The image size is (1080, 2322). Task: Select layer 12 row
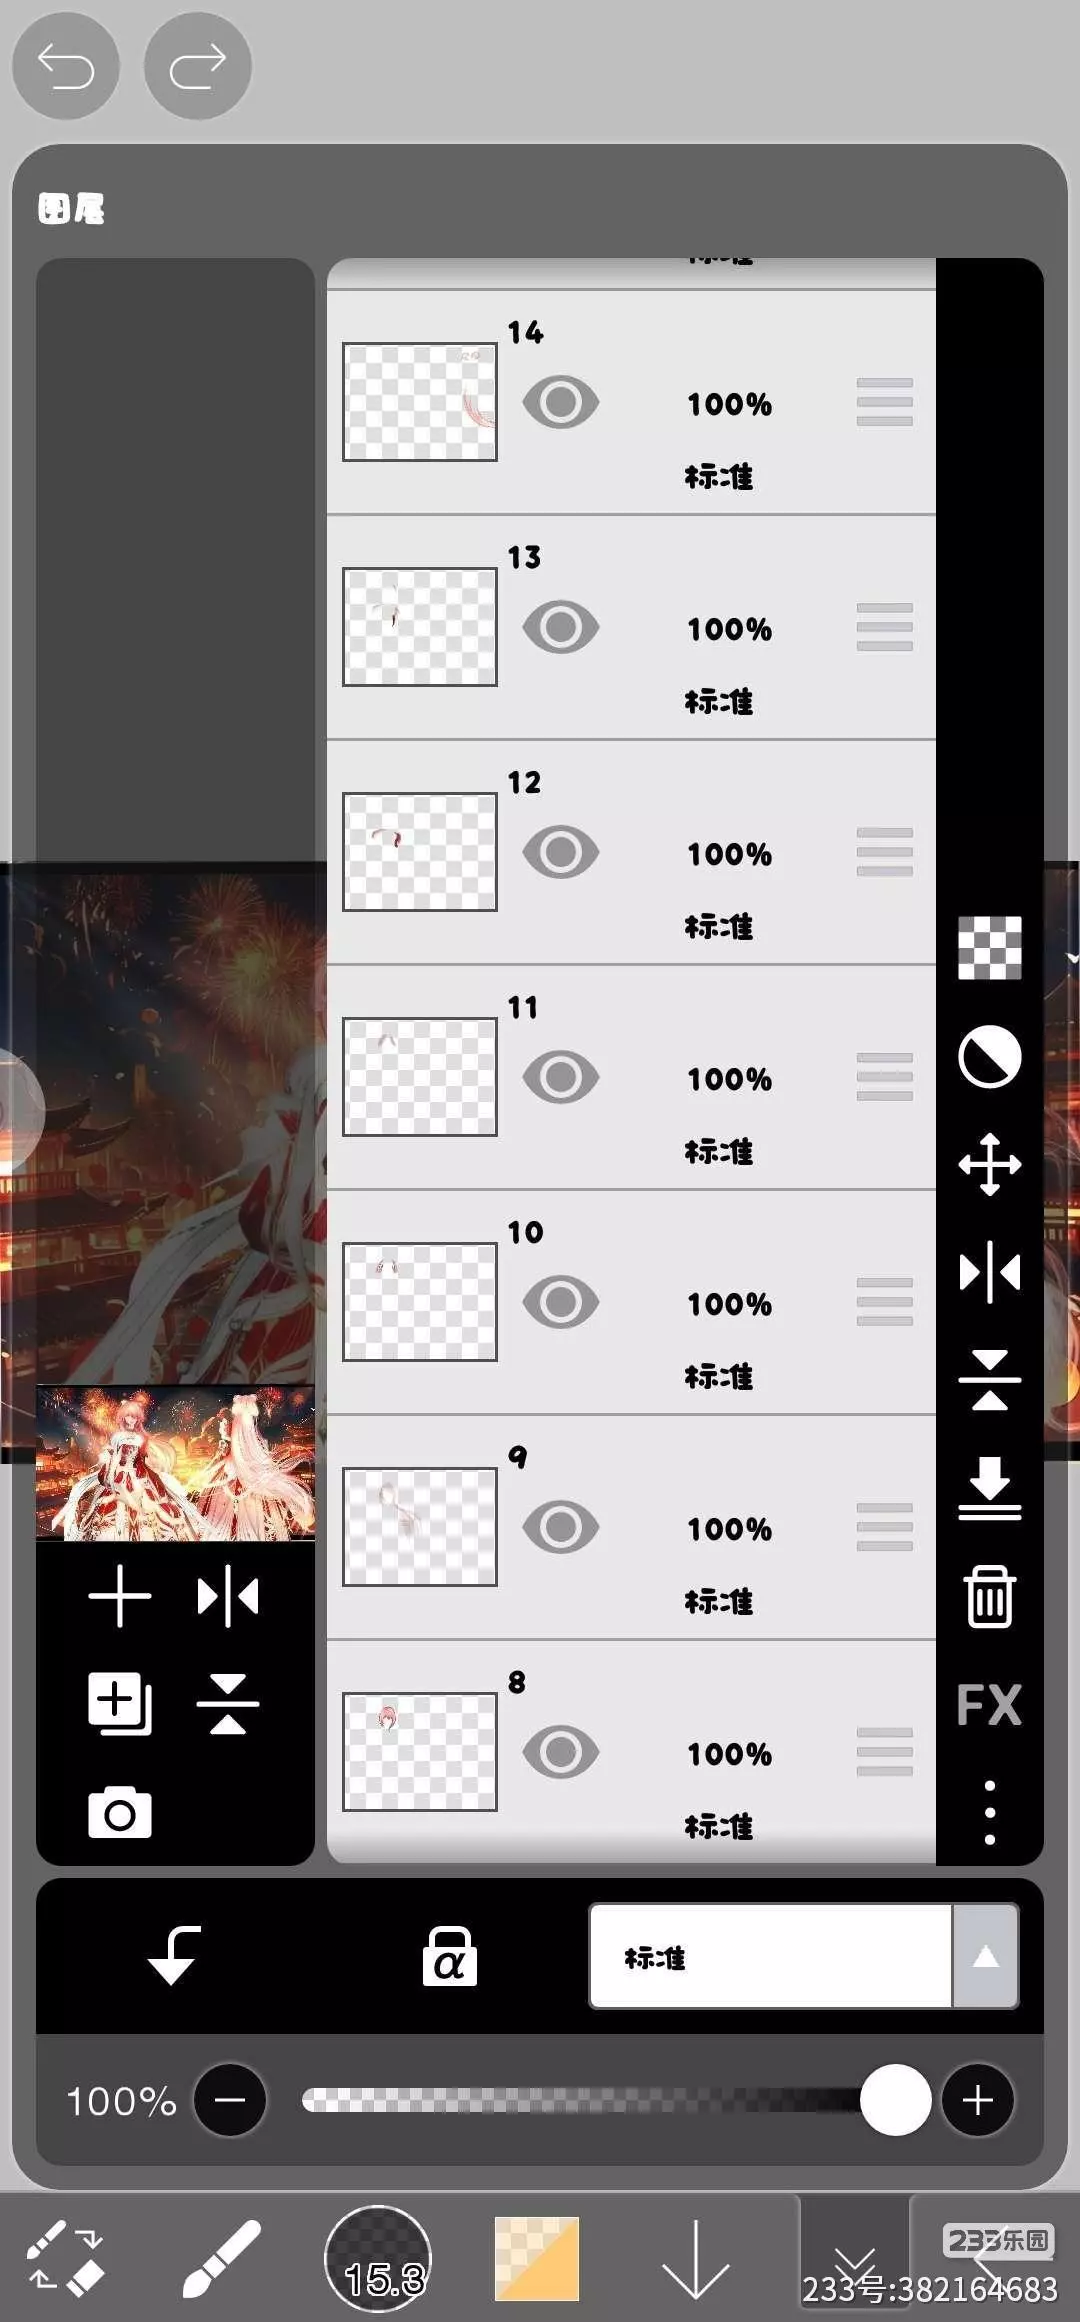pyautogui.click(x=631, y=853)
